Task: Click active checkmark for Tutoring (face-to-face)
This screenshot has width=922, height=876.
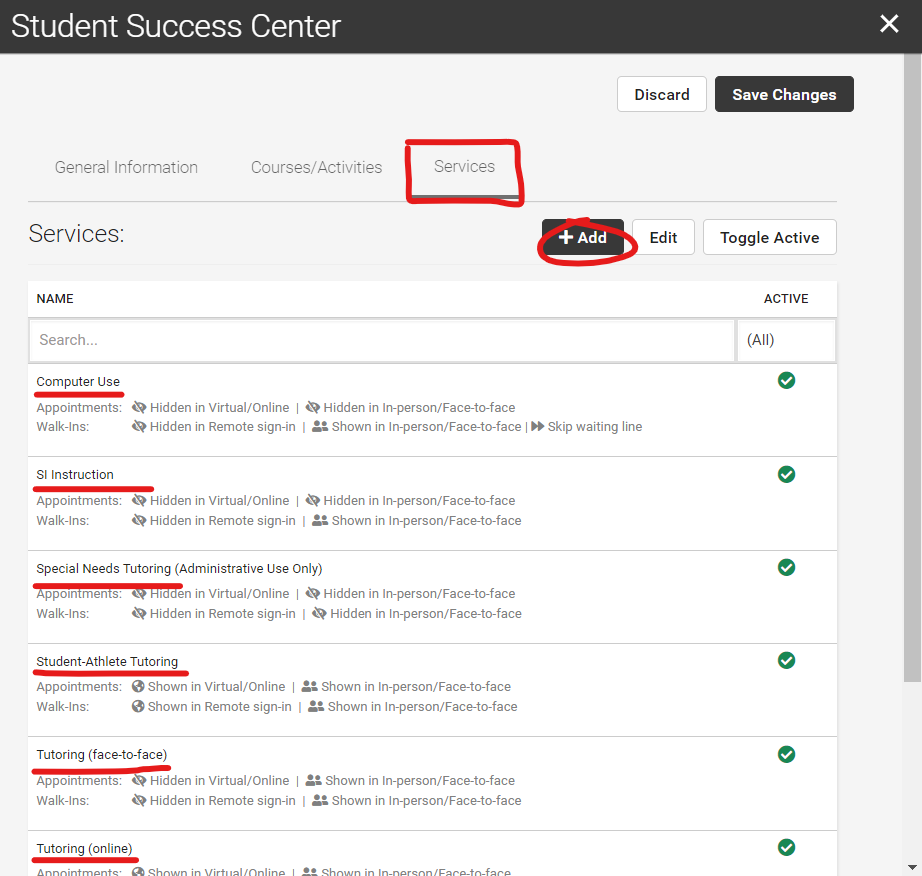Action: (x=786, y=754)
